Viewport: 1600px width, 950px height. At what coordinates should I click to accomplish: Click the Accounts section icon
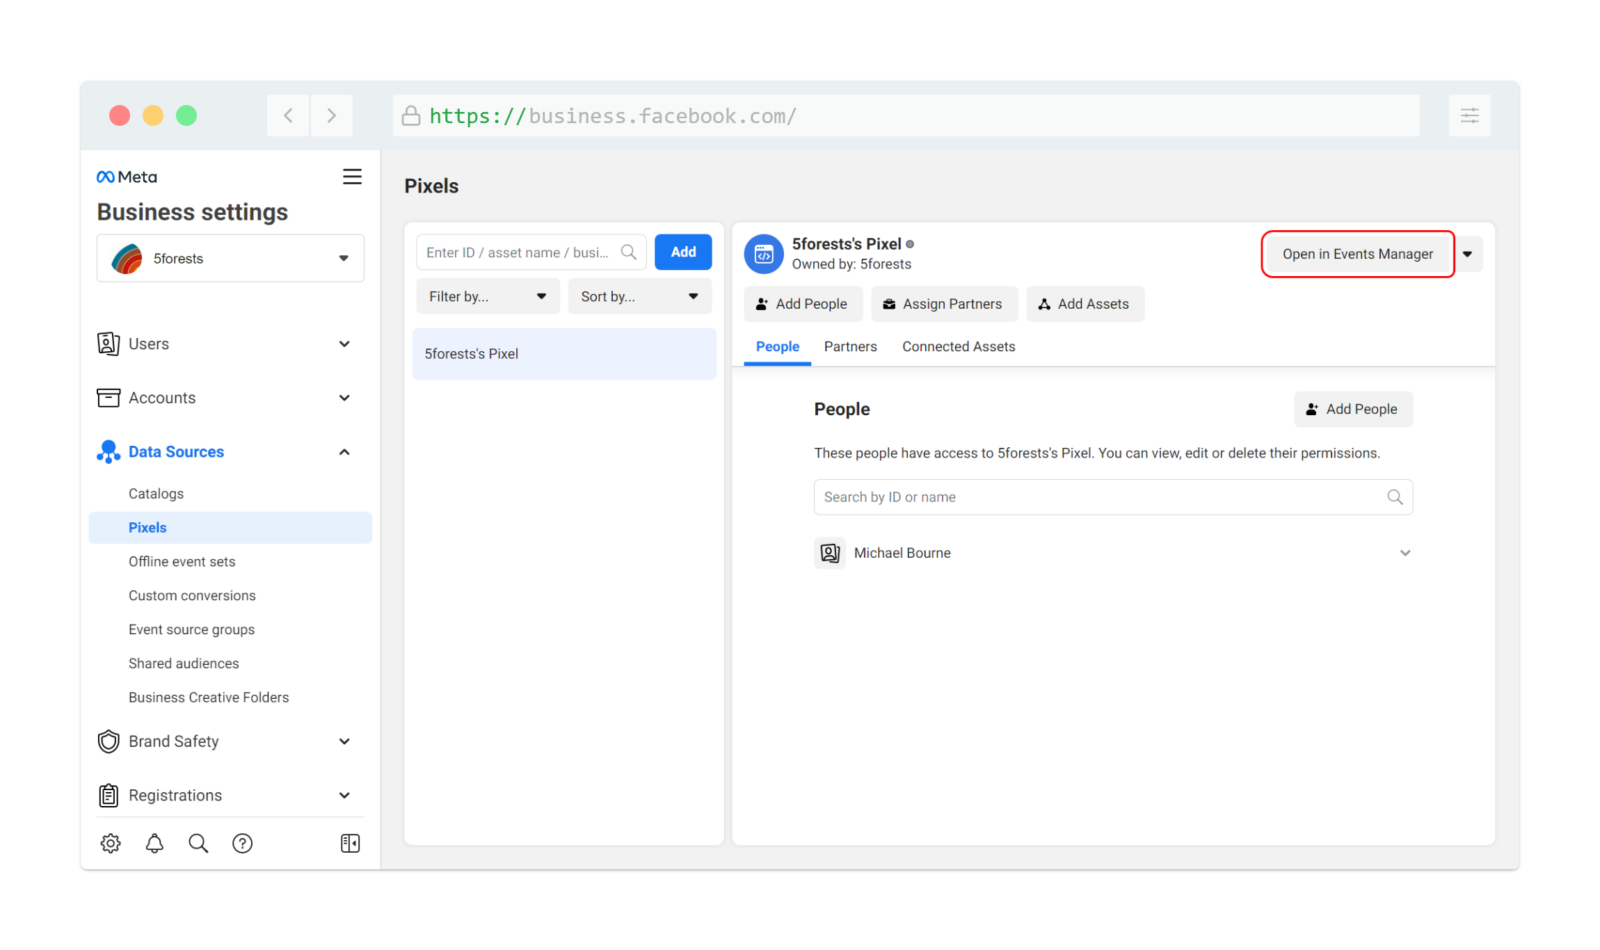[108, 398]
